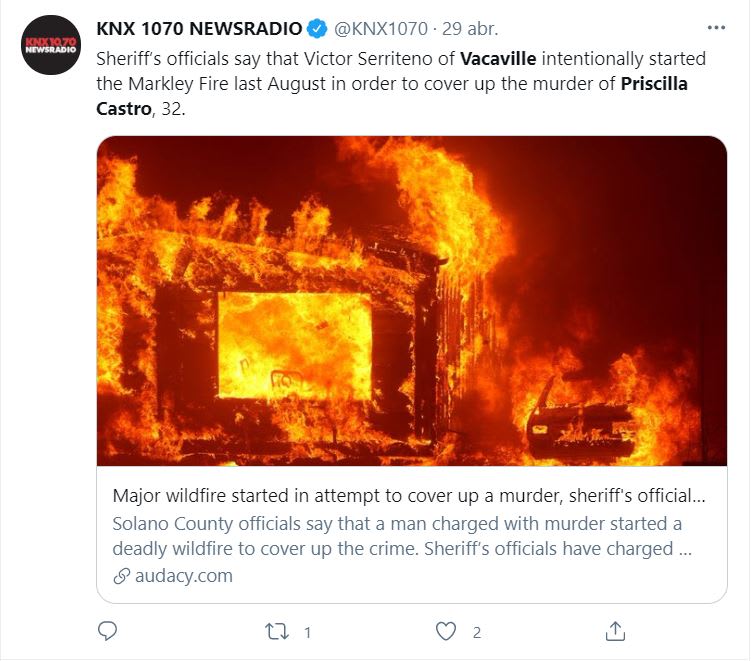
Task: Open the burning house article image
Action: pos(412,301)
